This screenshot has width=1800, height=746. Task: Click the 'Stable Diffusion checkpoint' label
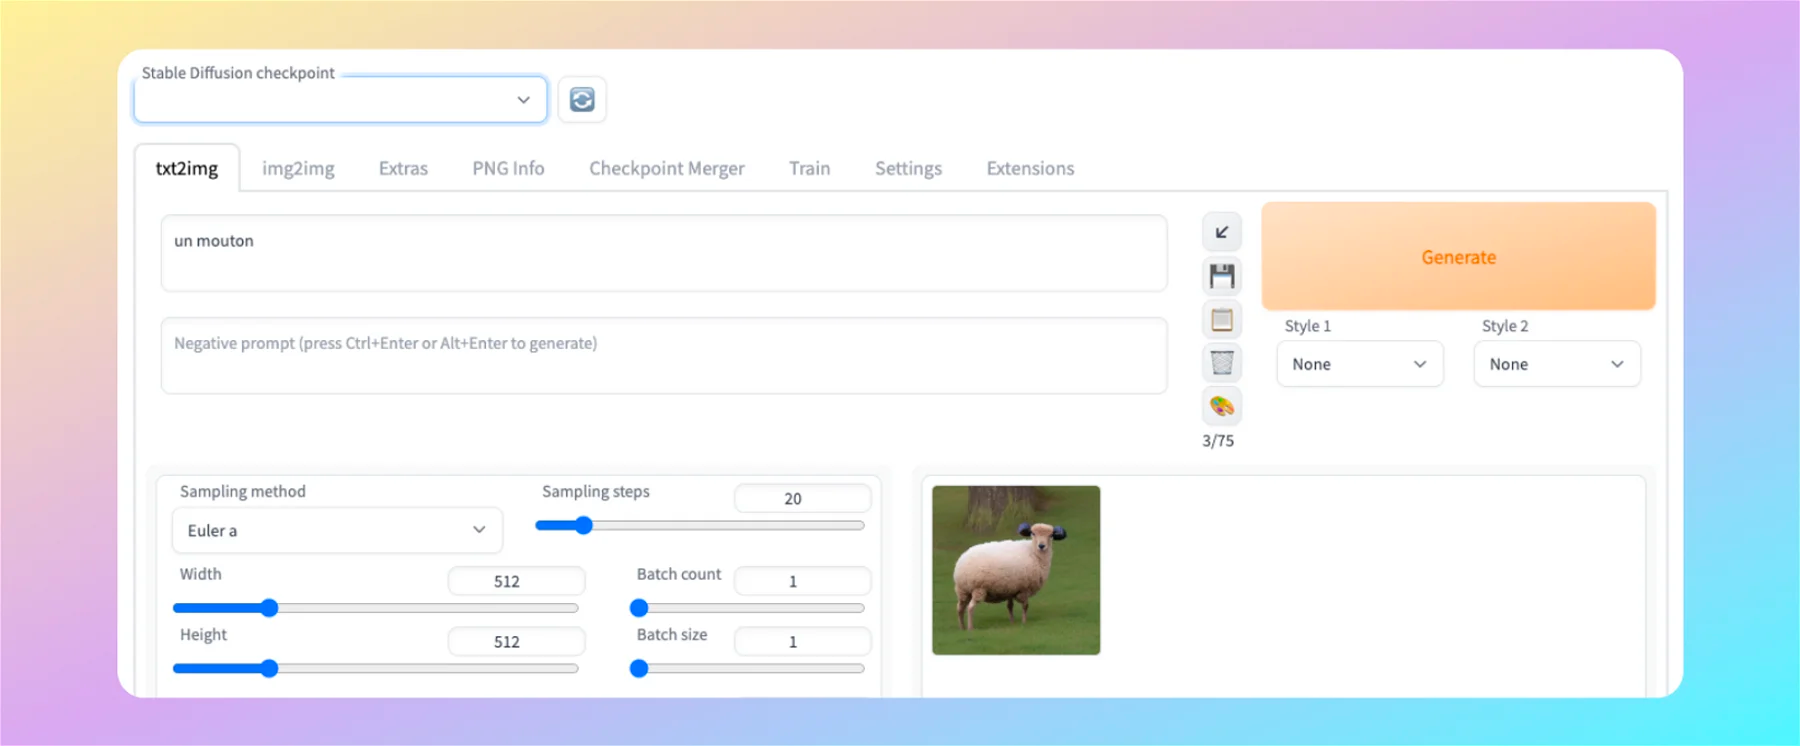click(x=238, y=73)
